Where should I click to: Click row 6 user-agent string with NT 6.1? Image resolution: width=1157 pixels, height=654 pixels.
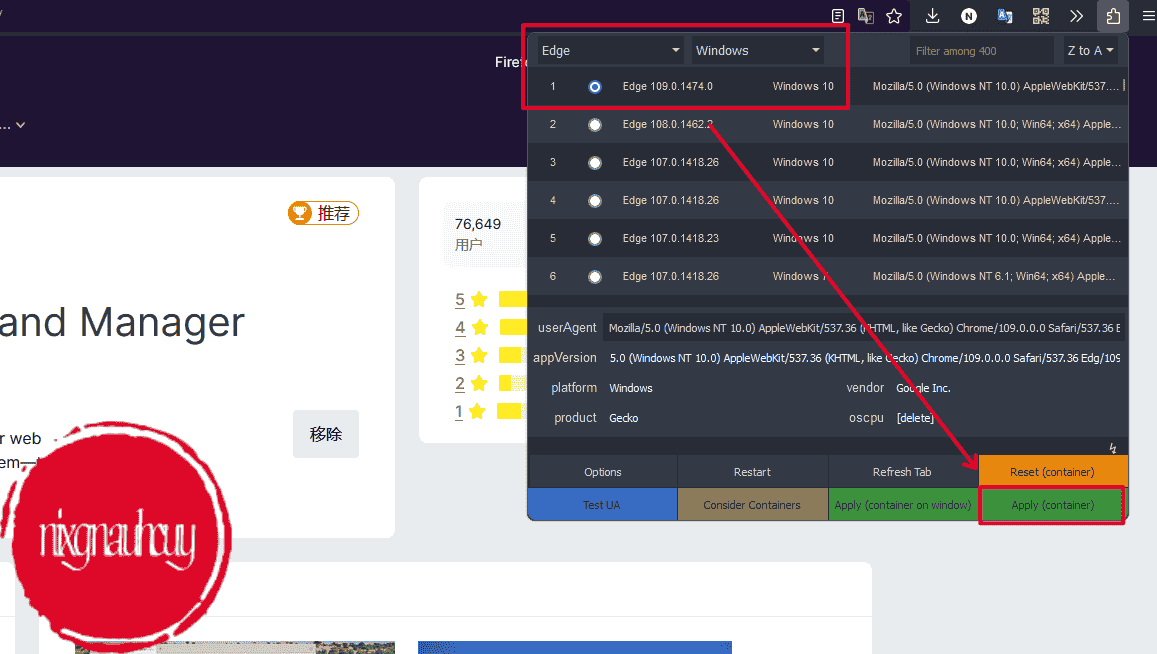(994, 276)
